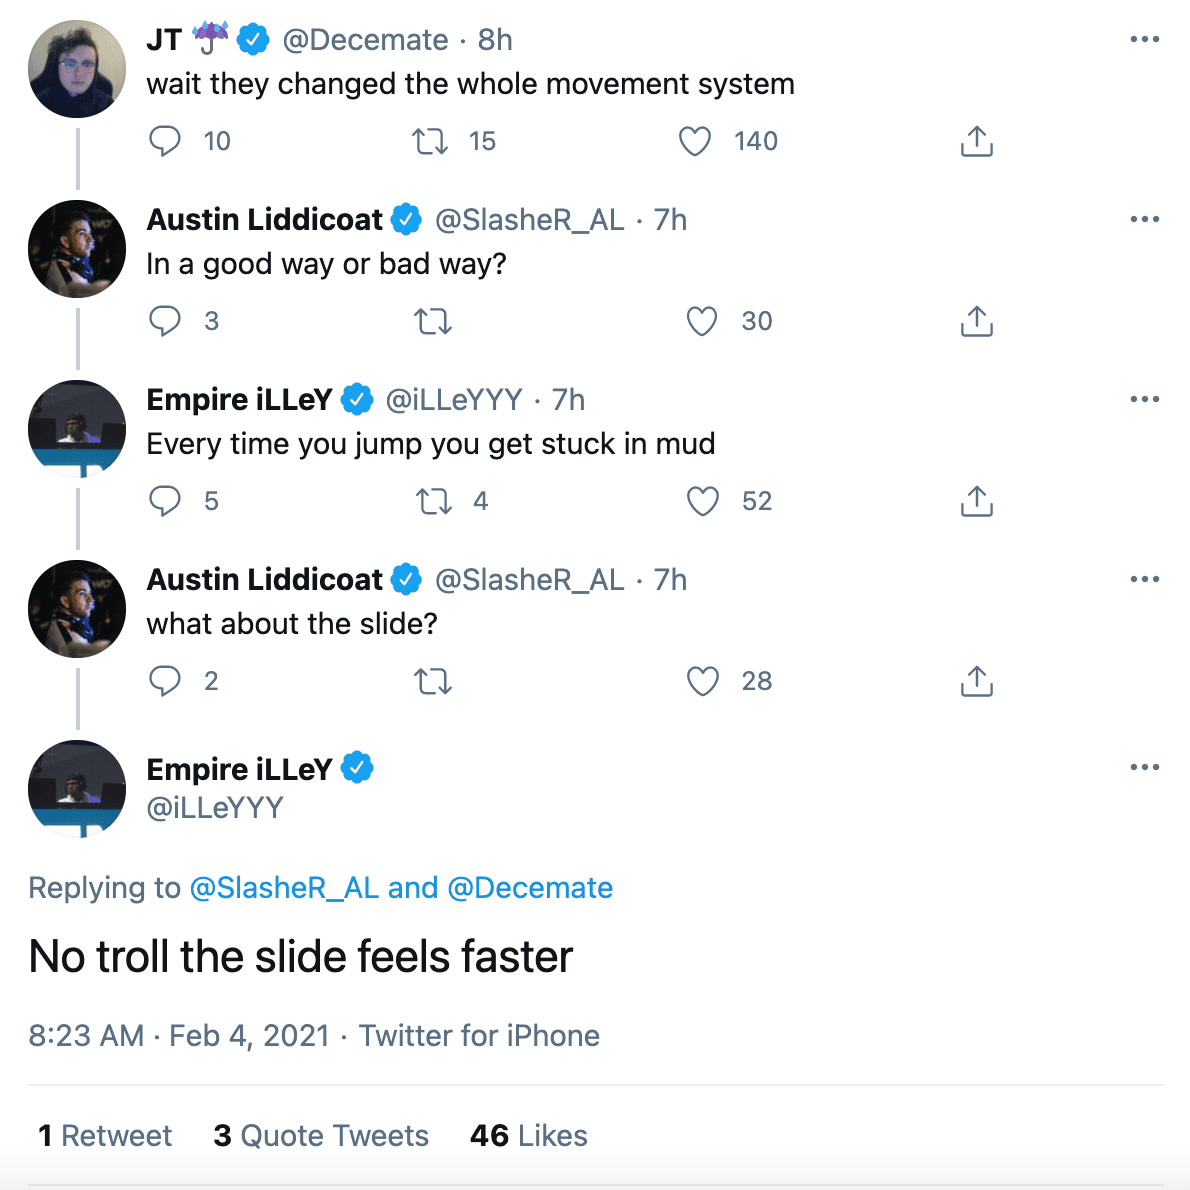Open JT's profile picture
The height and width of the screenshot is (1190, 1190).
tap(77, 69)
